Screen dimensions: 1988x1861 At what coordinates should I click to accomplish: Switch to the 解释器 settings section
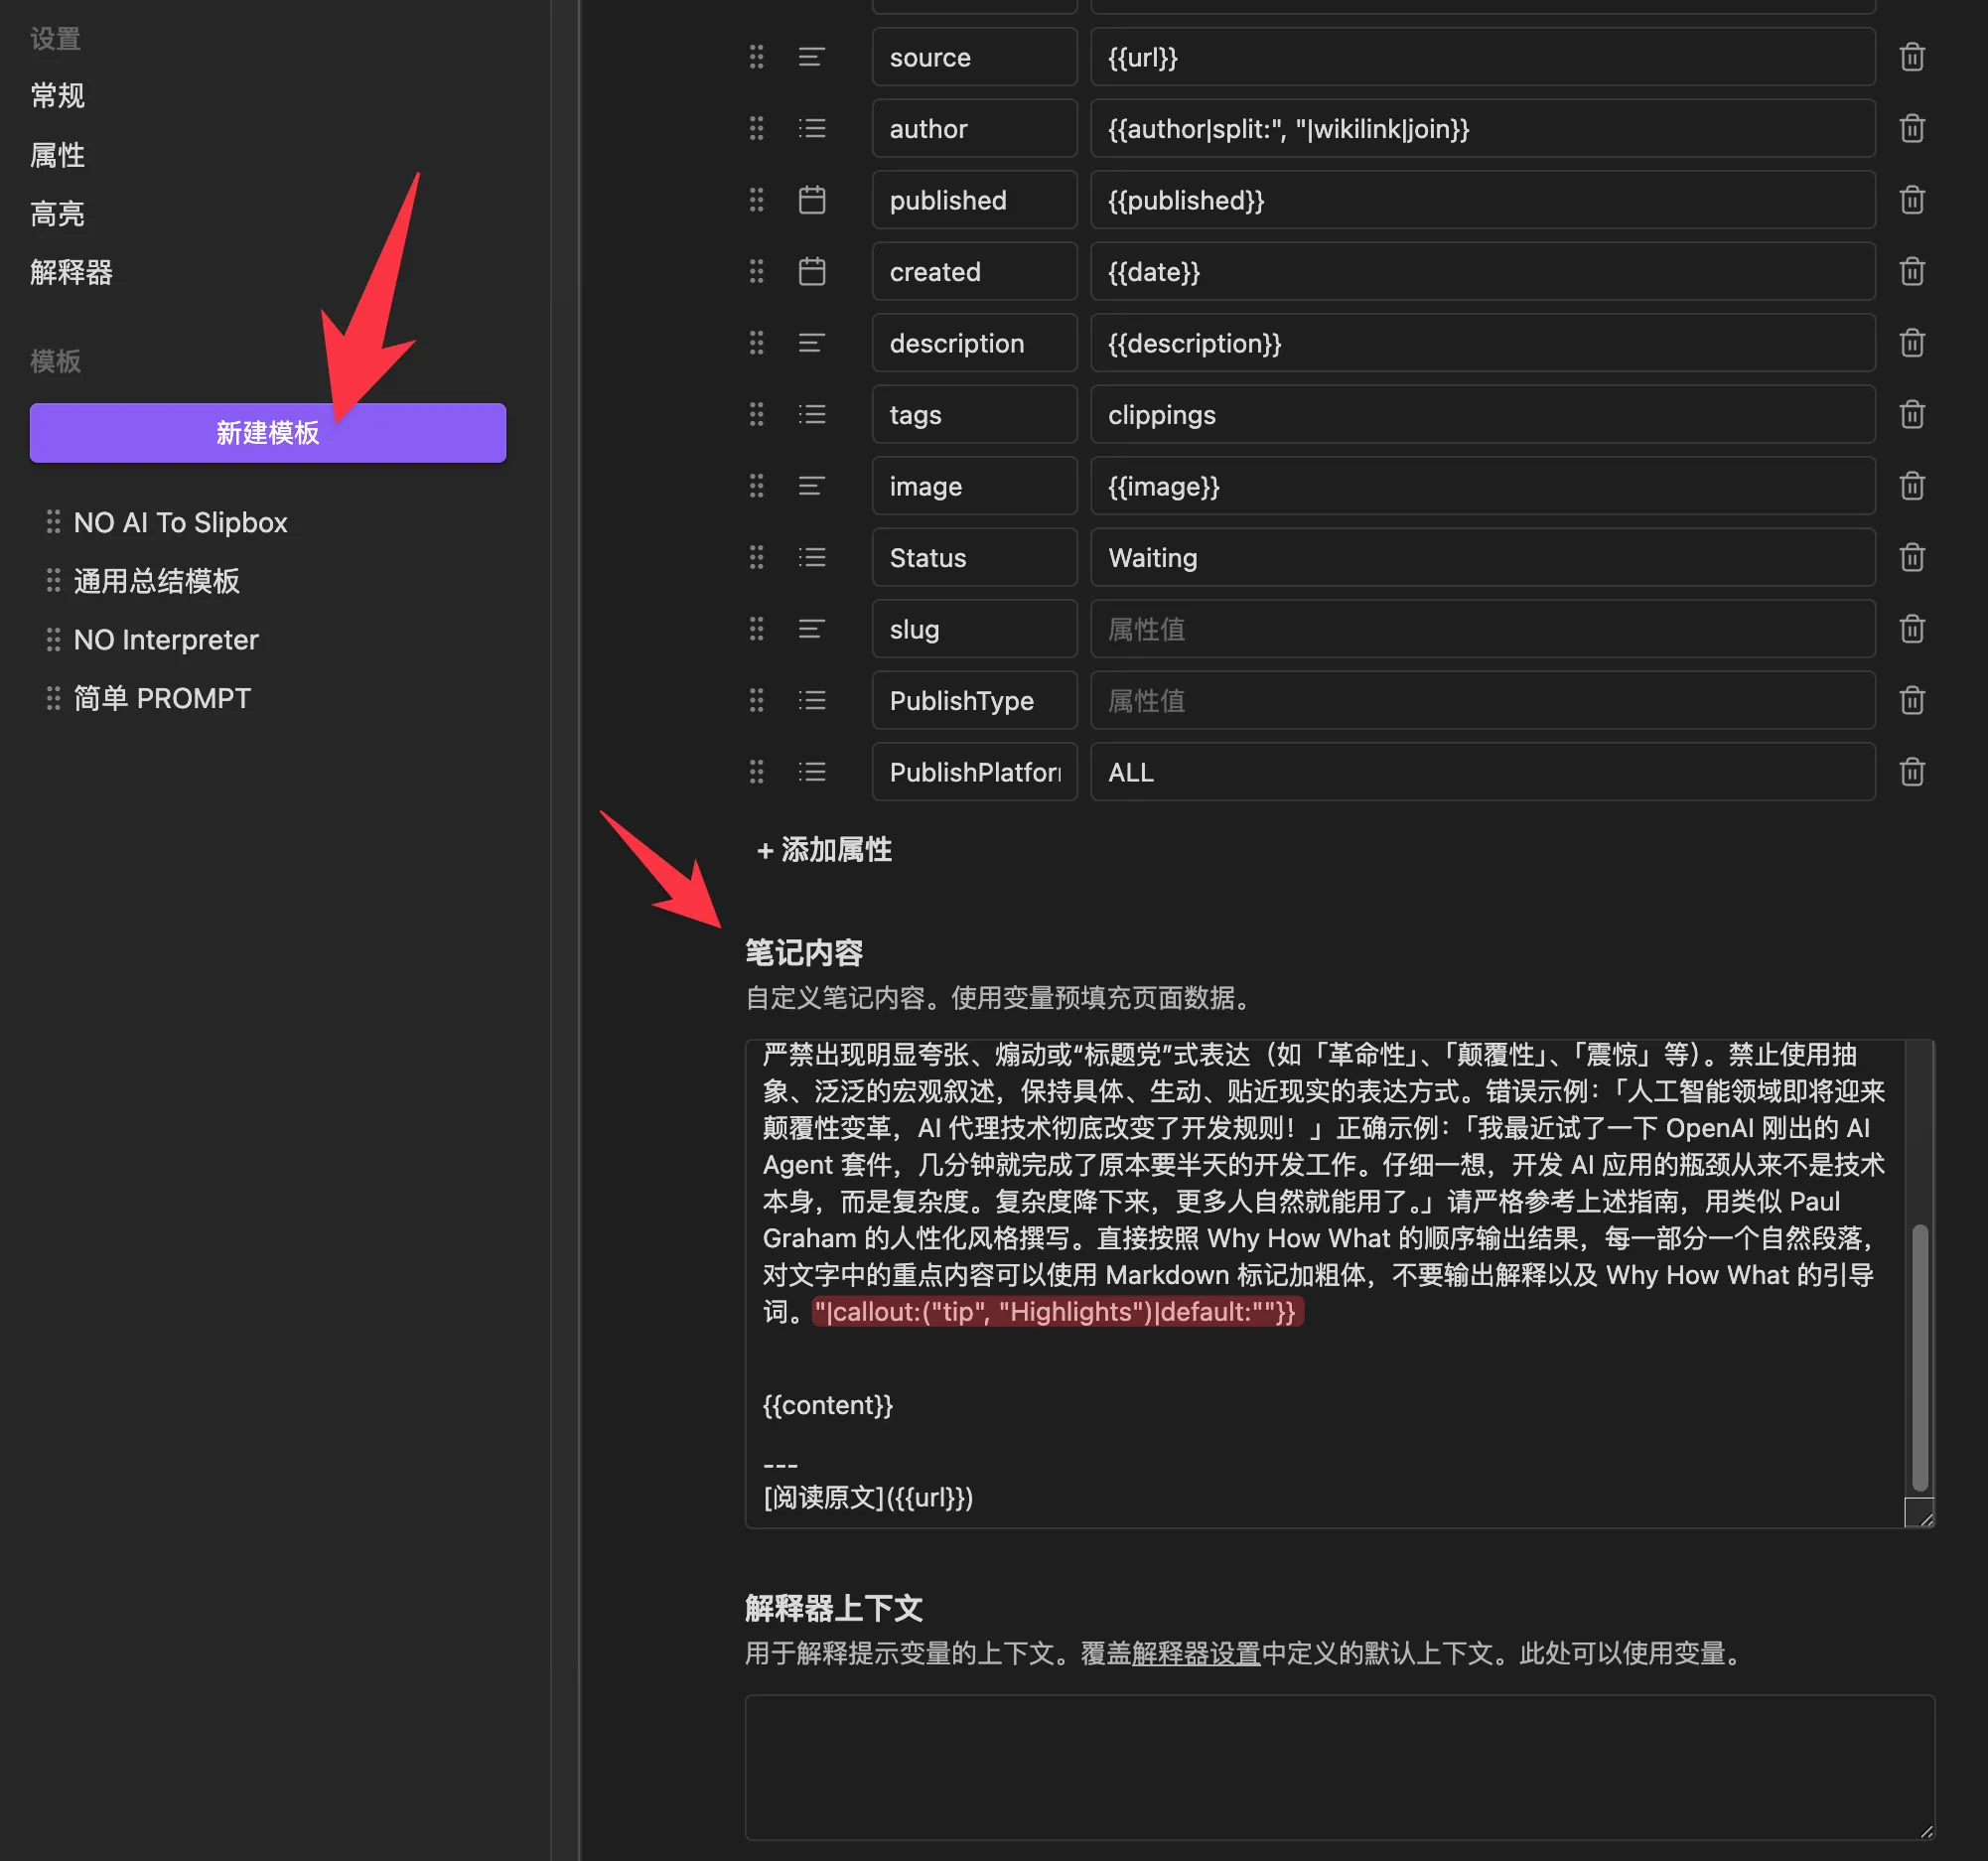(71, 272)
